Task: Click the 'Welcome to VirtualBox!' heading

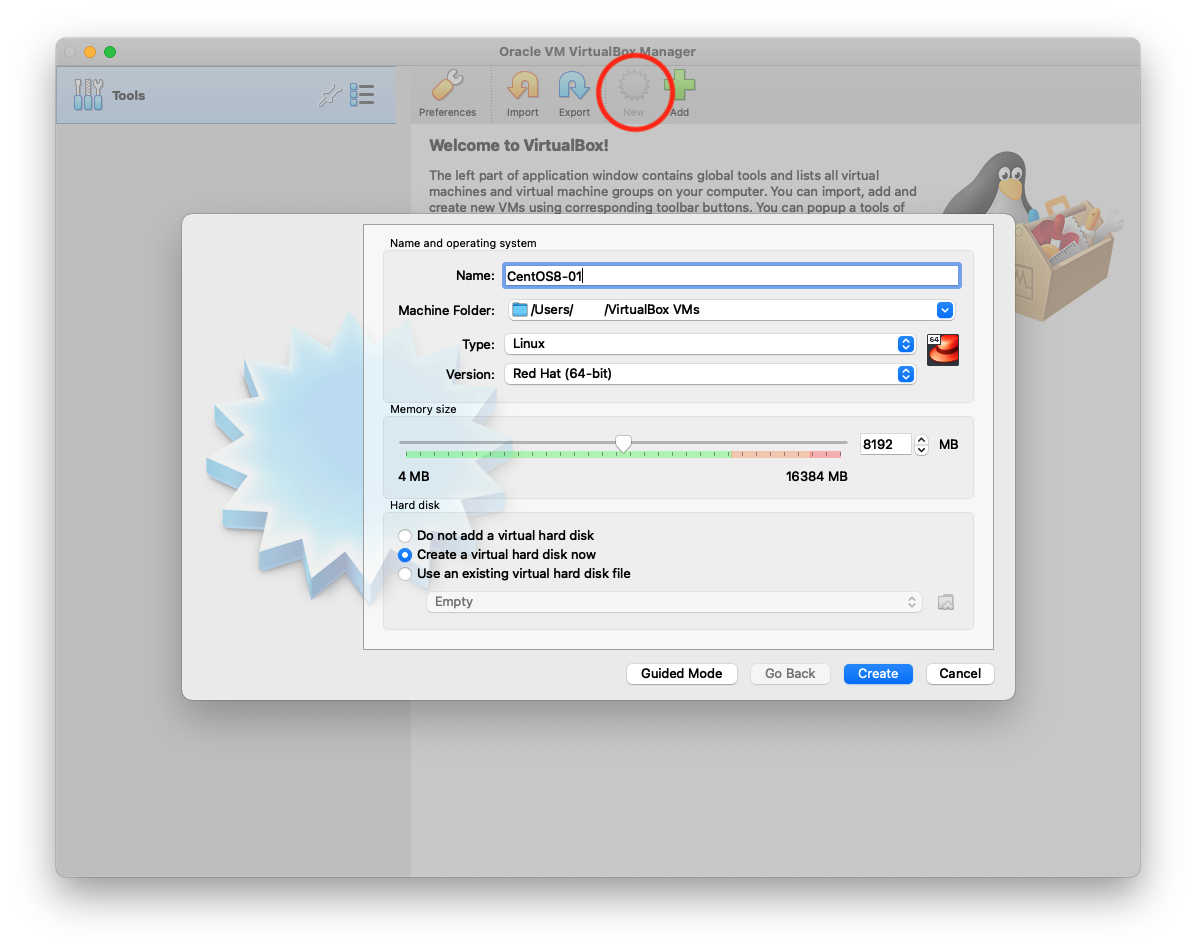Action: click(519, 145)
